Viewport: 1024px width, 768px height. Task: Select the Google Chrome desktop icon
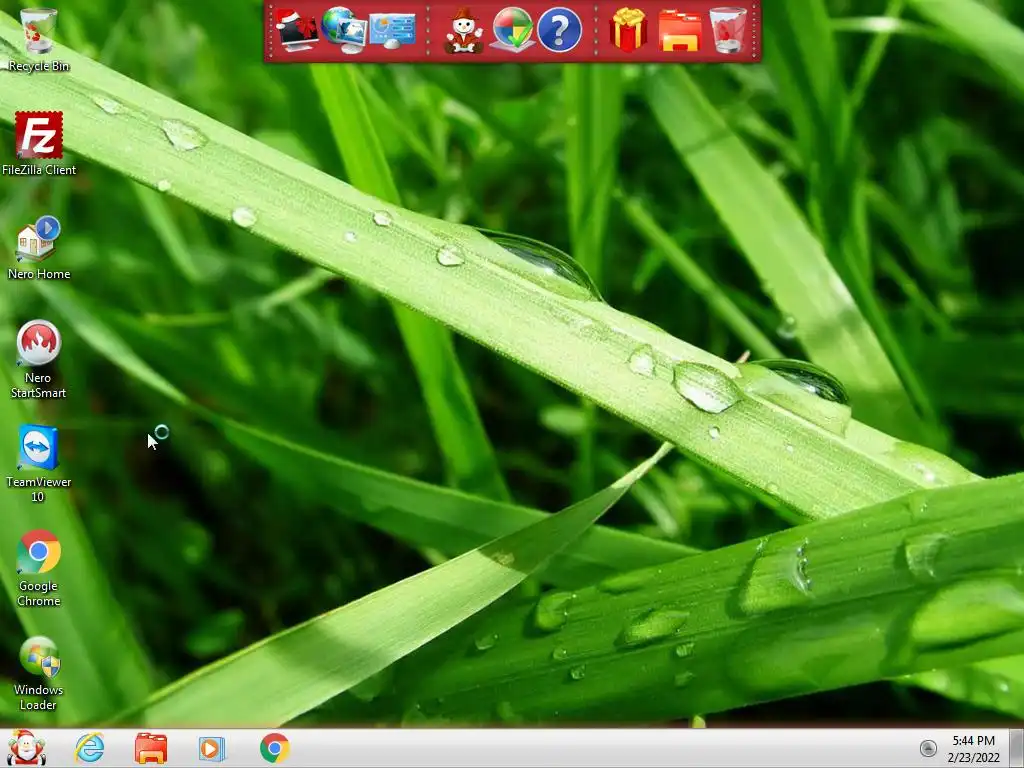(x=39, y=568)
